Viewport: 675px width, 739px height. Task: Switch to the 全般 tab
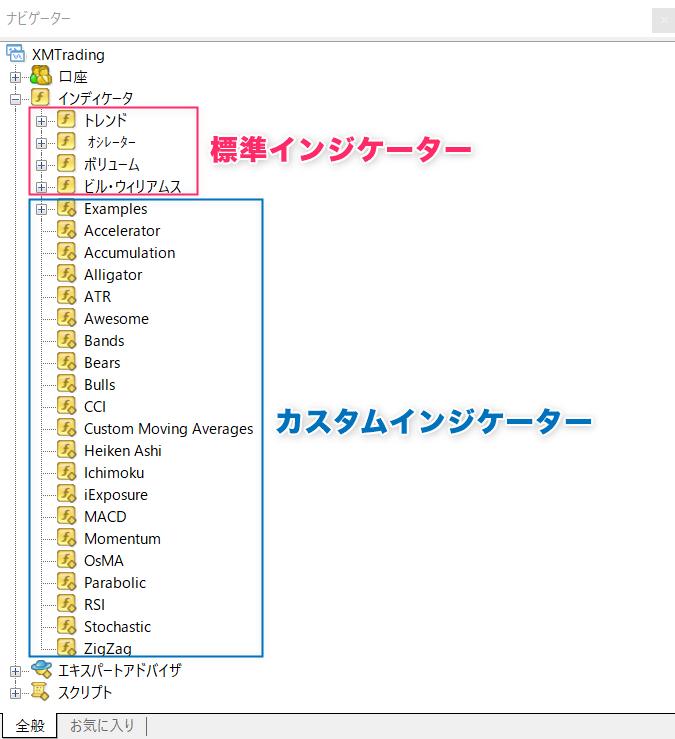[30, 726]
